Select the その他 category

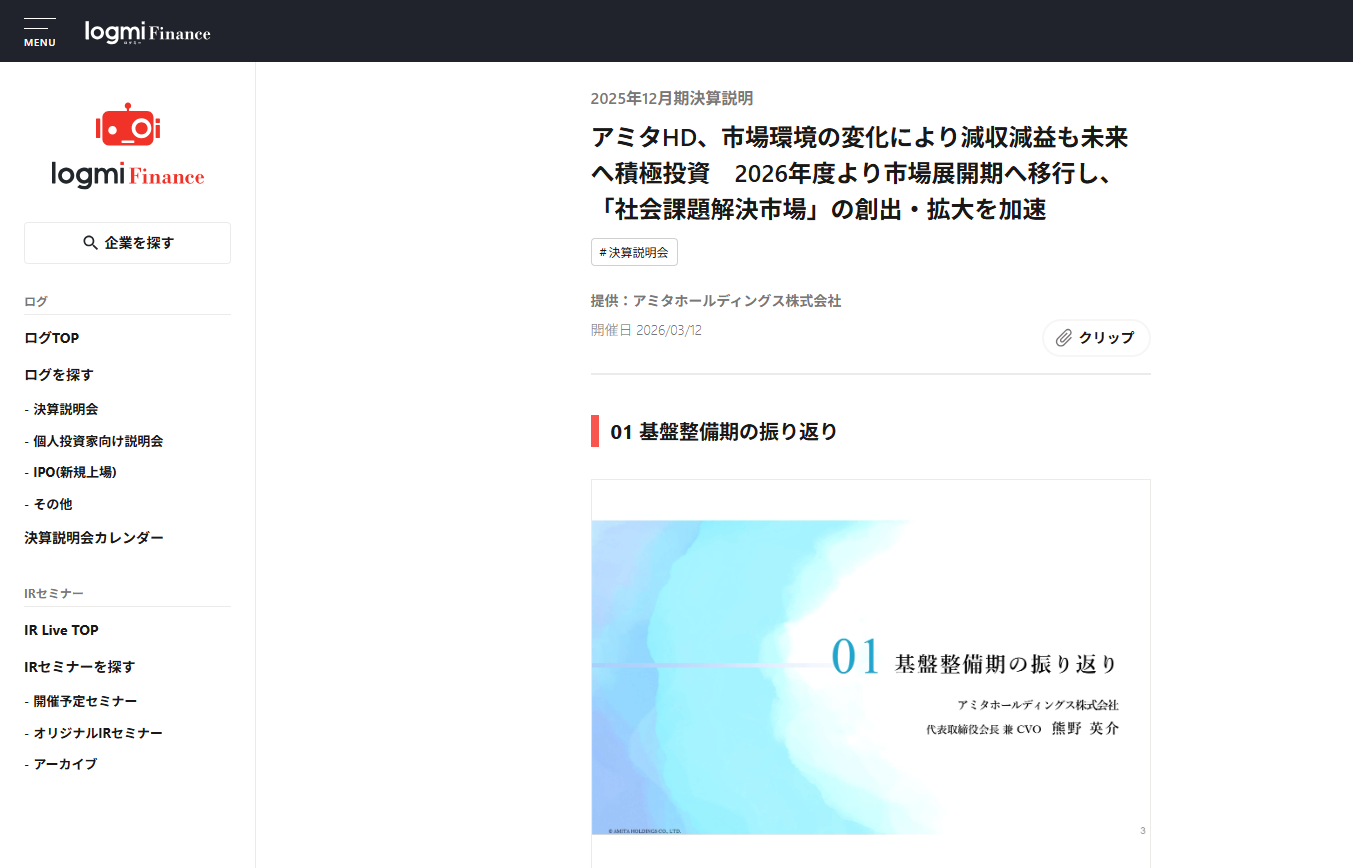pos(53,504)
